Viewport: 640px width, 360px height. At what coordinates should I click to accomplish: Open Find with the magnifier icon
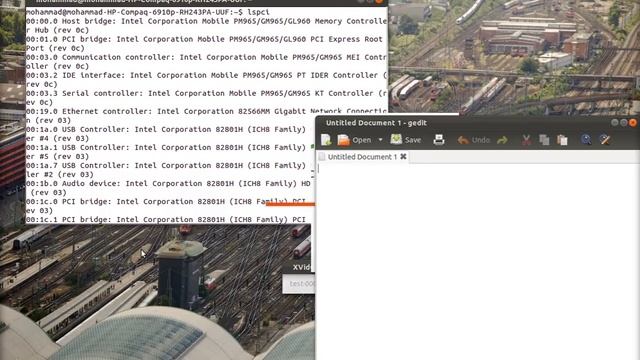(x=586, y=140)
